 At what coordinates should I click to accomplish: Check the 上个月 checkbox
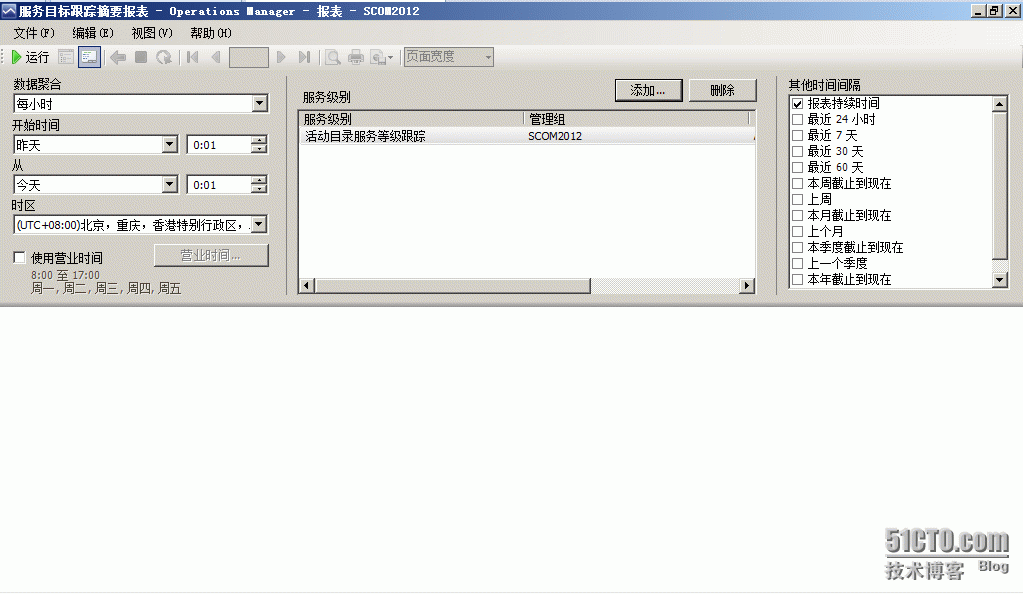click(797, 232)
